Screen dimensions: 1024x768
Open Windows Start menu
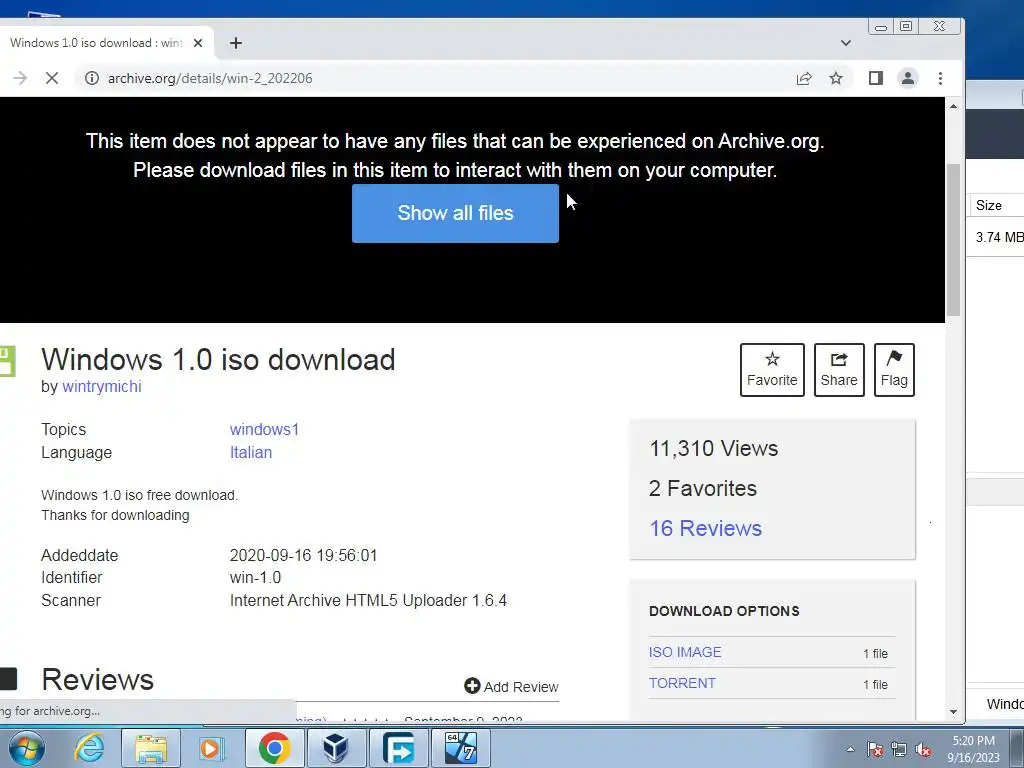click(x=26, y=748)
